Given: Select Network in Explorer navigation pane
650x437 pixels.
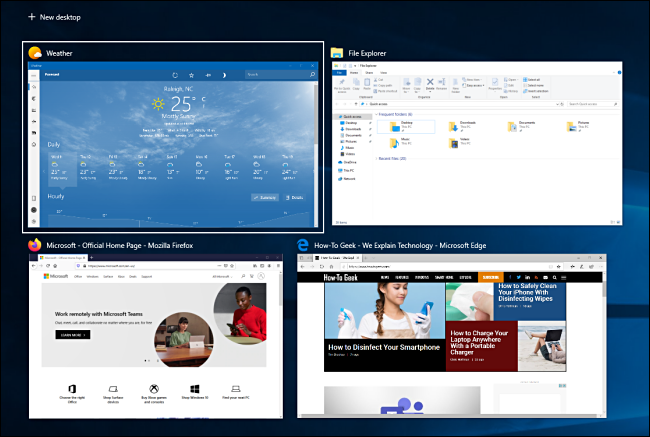Looking at the screenshot, I should pyautogui.click(x=347, y=179).
